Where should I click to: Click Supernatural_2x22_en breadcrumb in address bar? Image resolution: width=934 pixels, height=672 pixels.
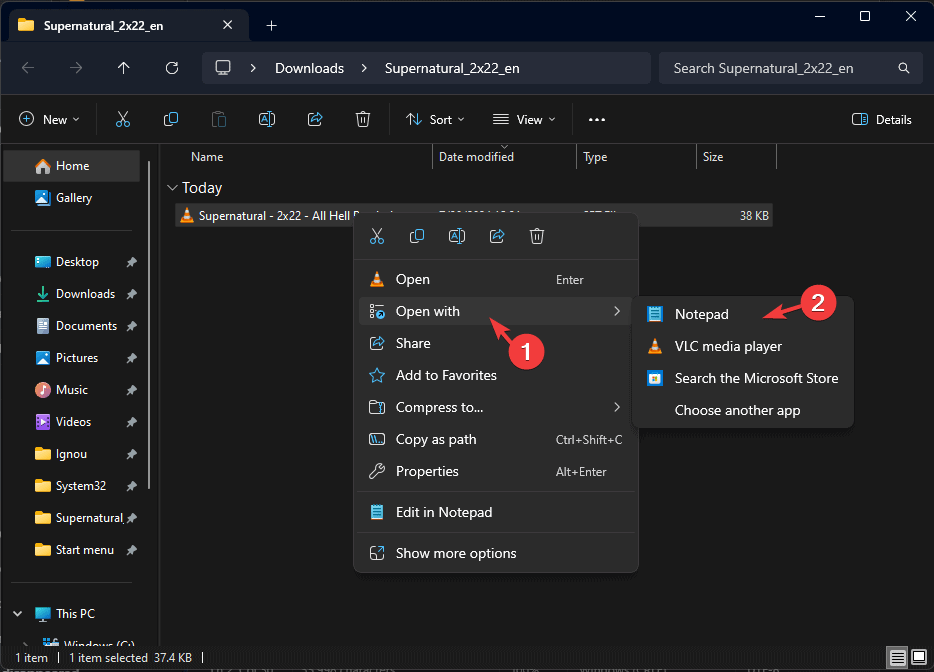click(x=452, y=68)
